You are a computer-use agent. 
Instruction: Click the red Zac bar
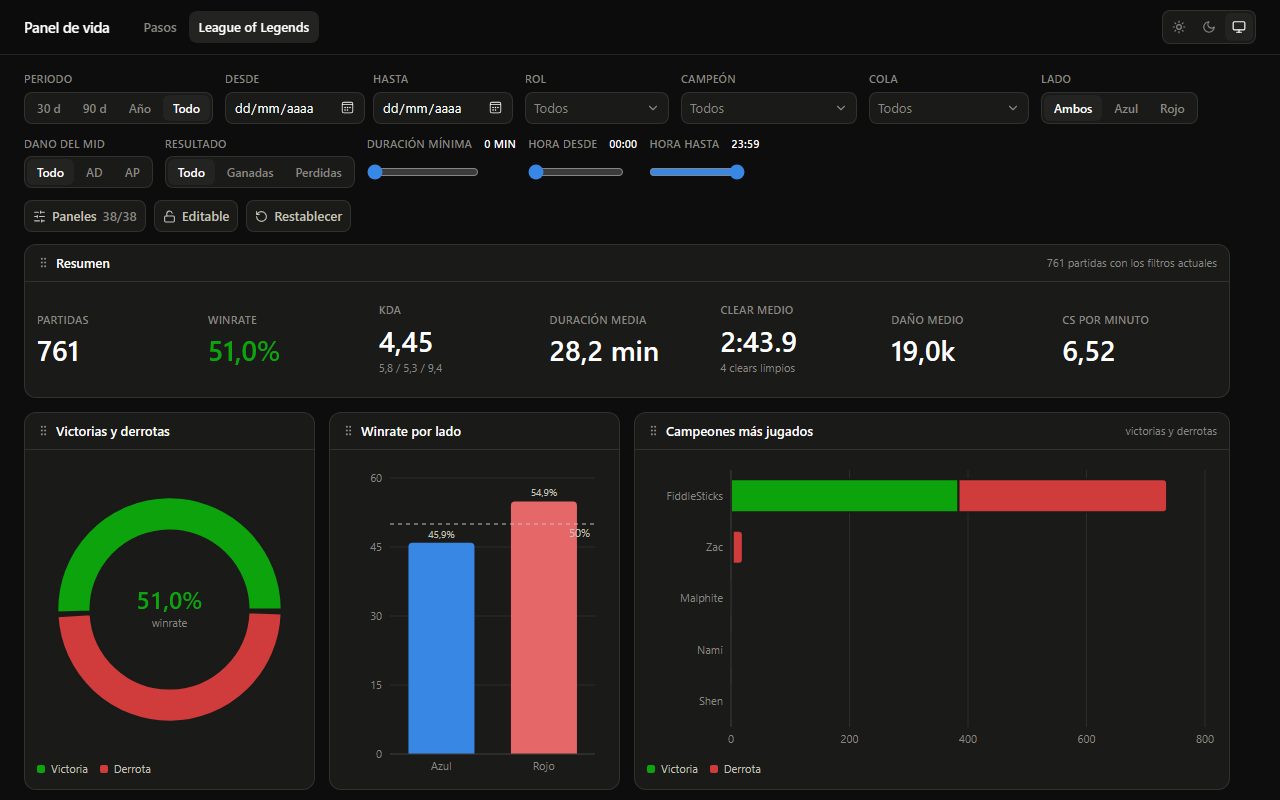coord(738,547)
